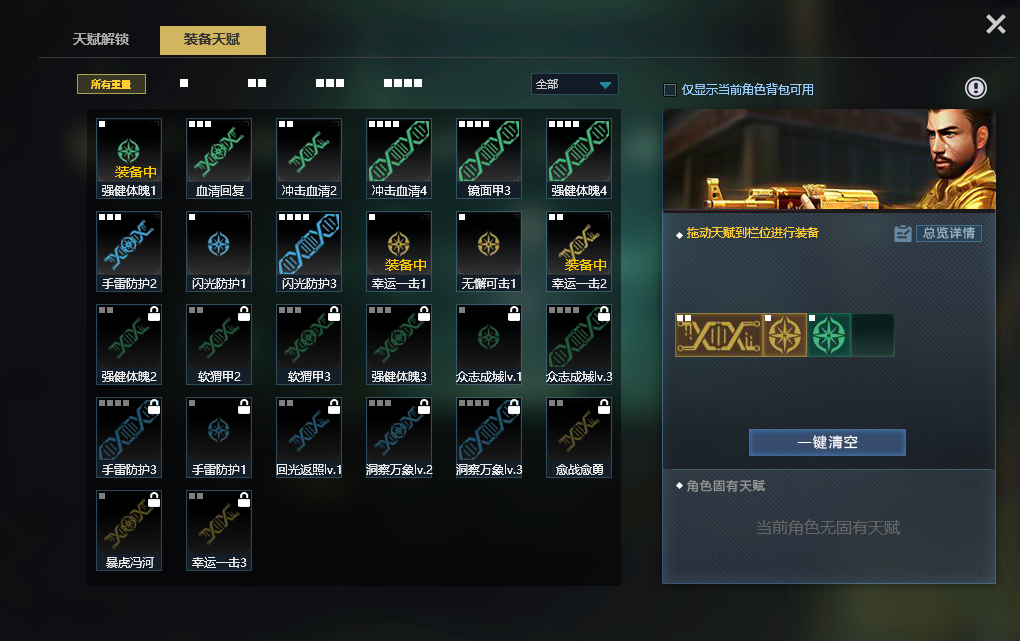Image resolution: width=1020 pixels, height=641 pixels.
Task: Click the 无懈可击1 talent icon
Action: 489,251
